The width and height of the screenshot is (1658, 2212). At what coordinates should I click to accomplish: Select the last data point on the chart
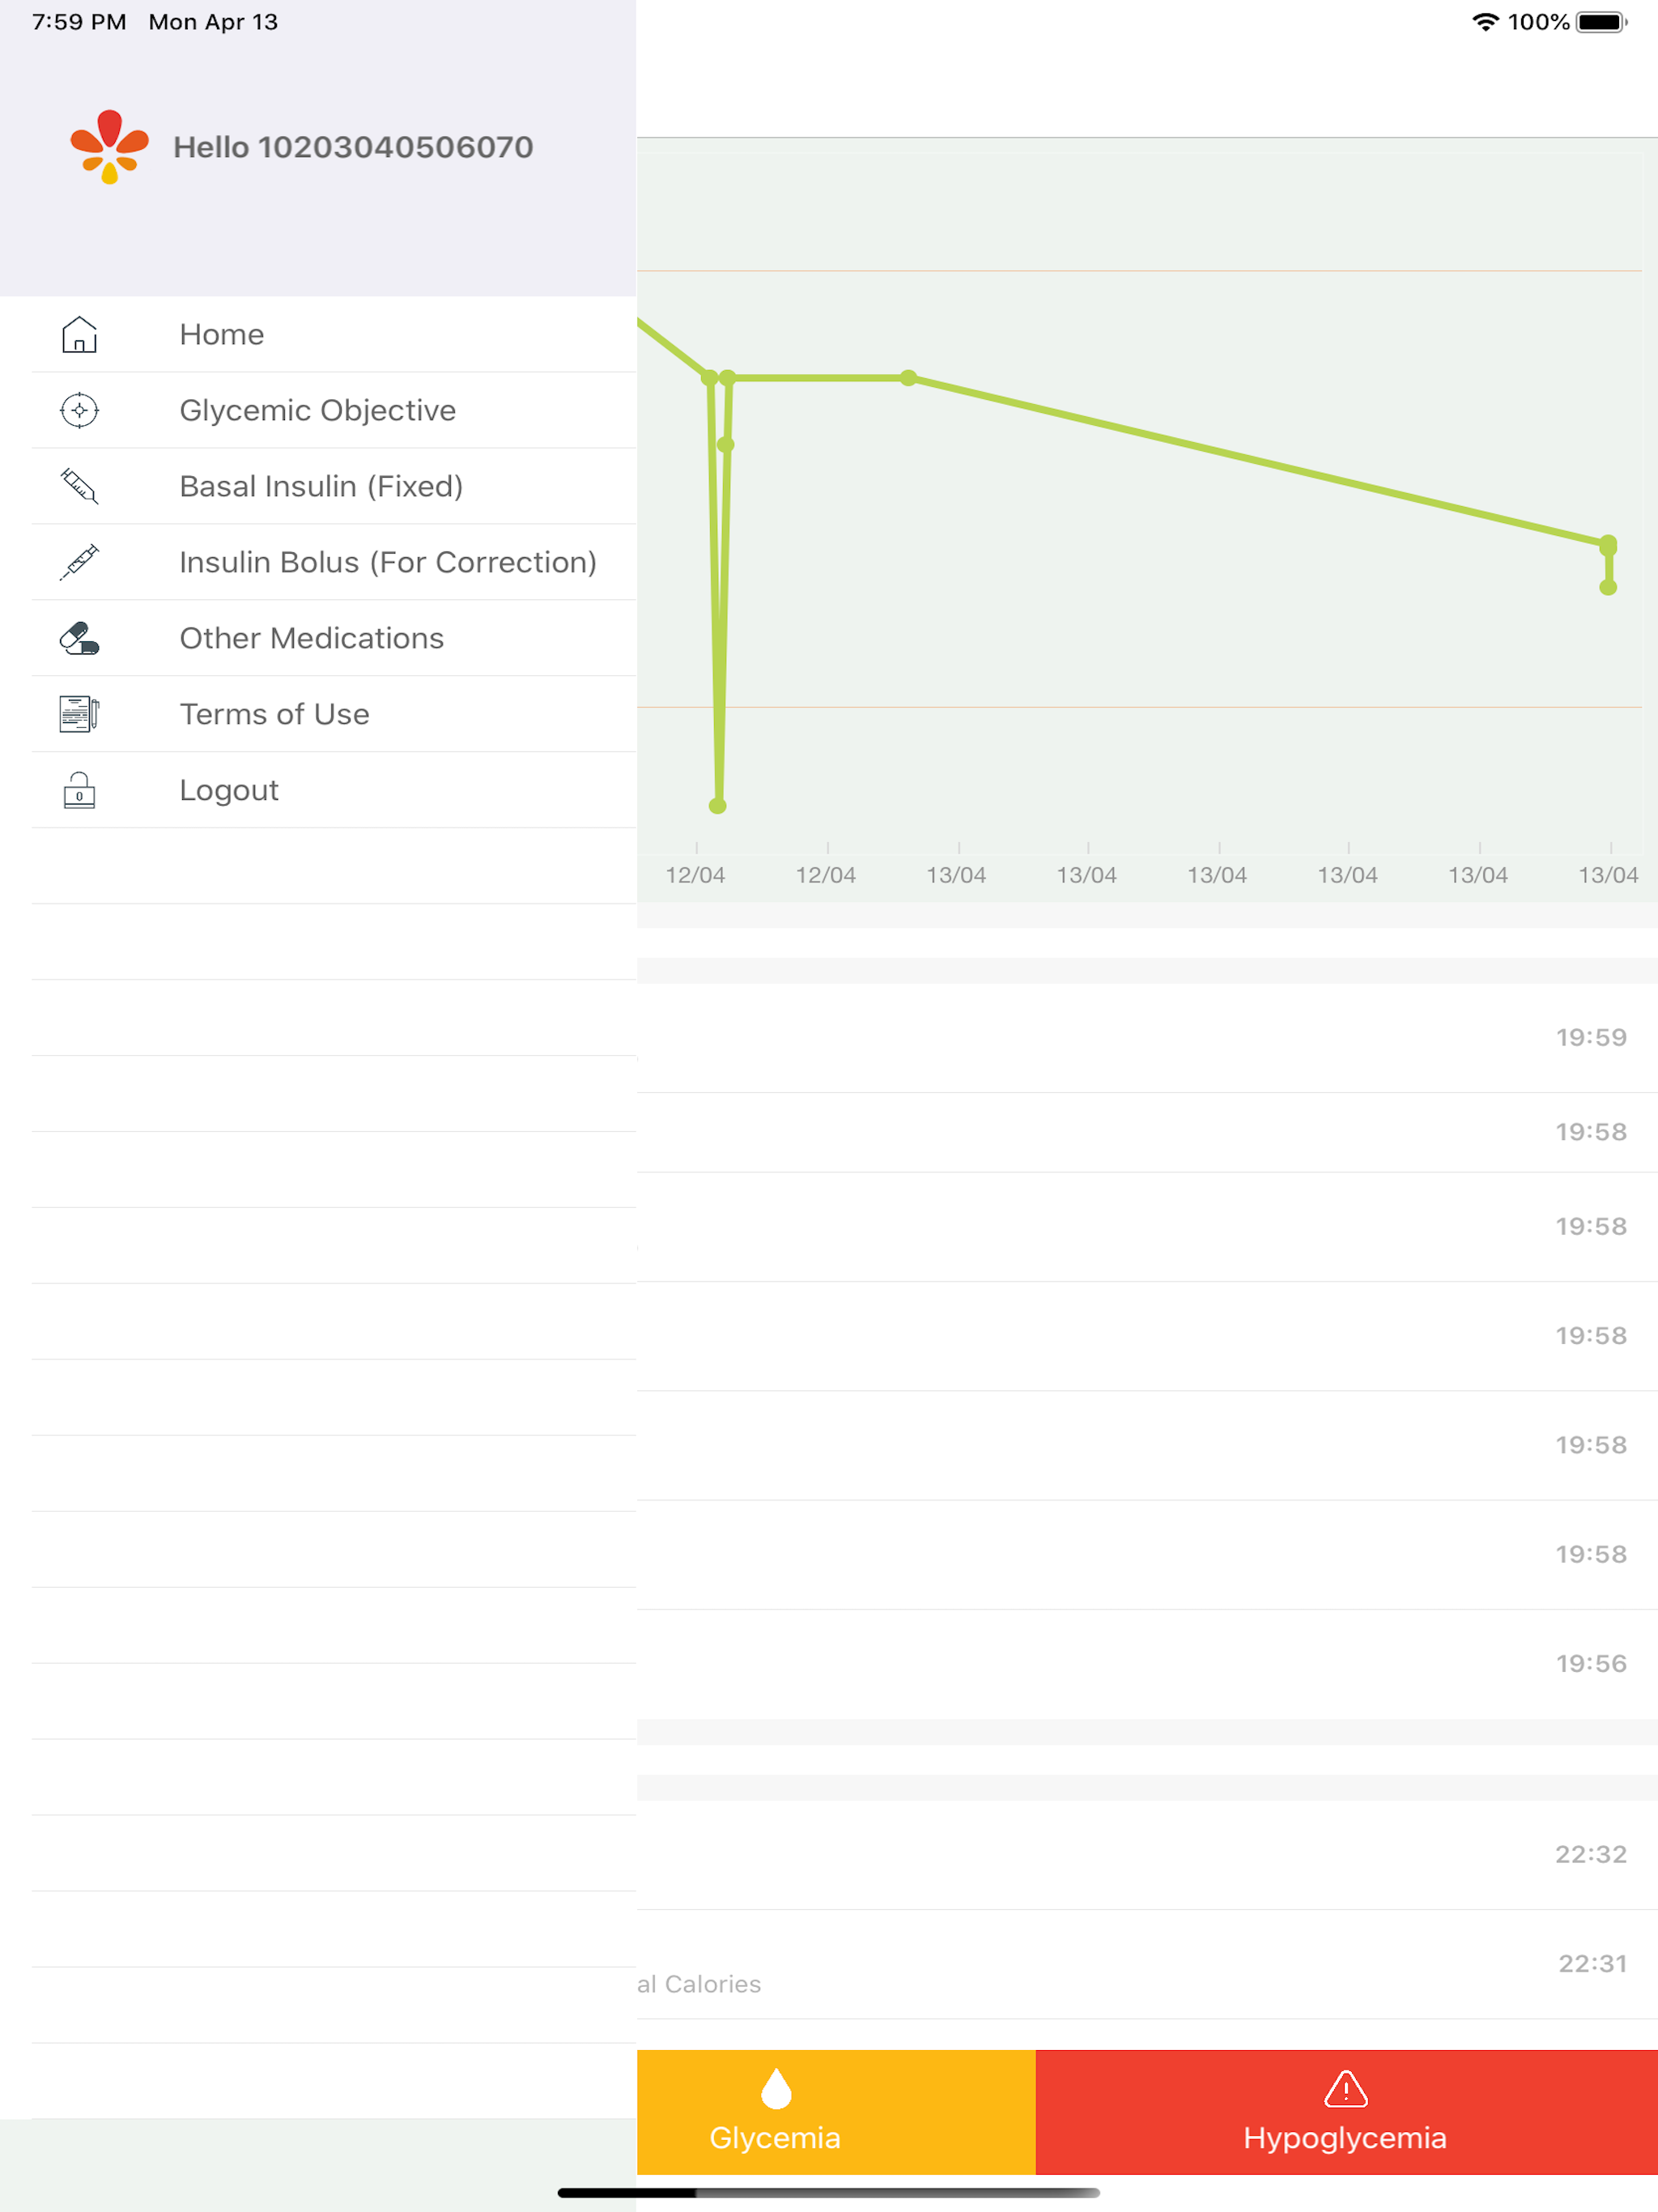1607,587
